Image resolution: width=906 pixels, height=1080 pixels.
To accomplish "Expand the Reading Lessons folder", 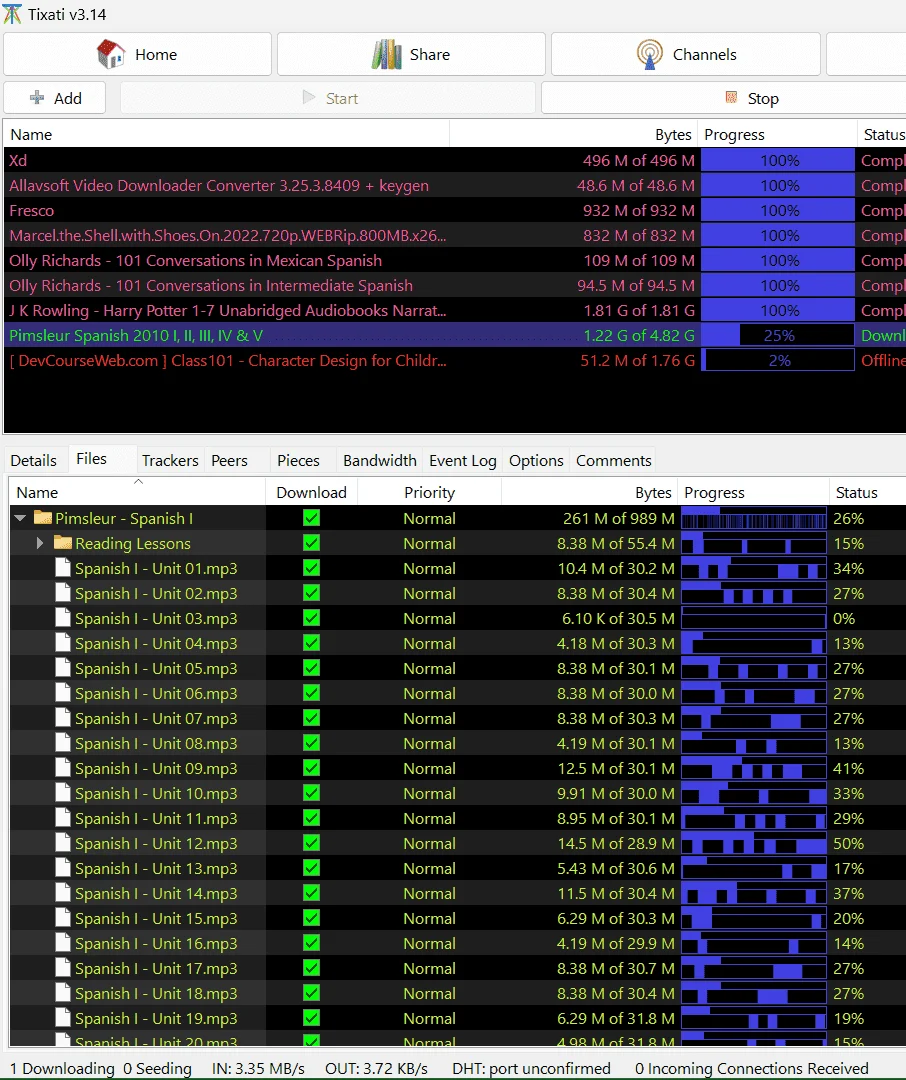I will [40, 543].
